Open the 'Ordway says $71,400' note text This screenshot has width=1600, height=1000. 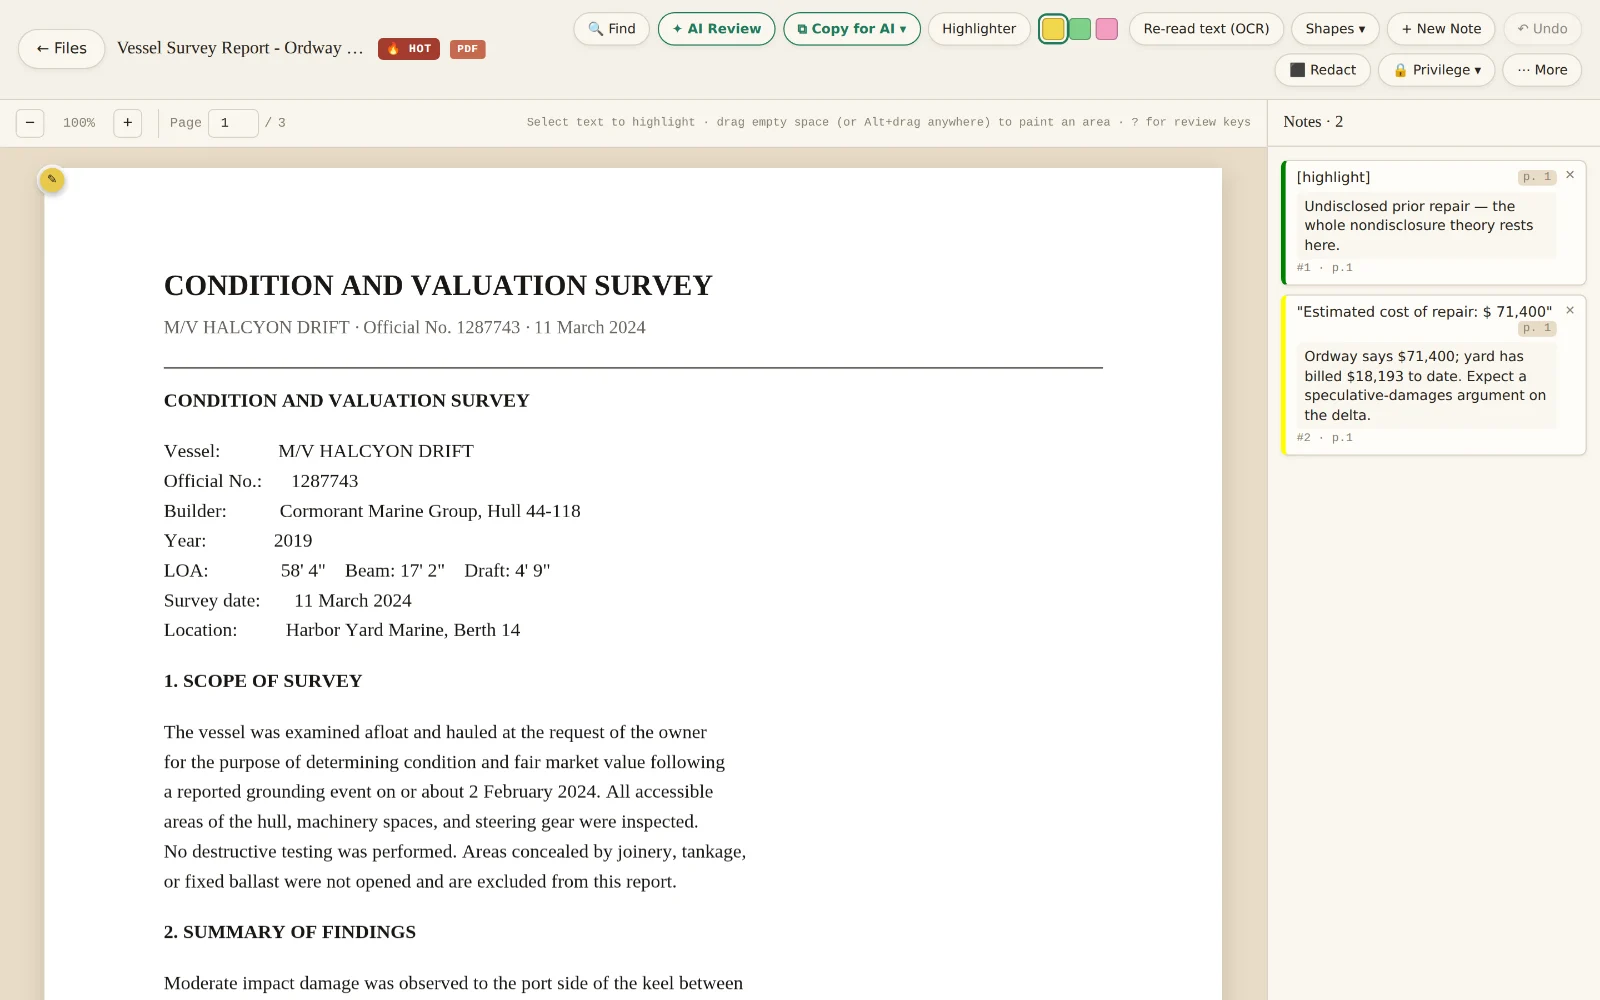(1426, 386)
